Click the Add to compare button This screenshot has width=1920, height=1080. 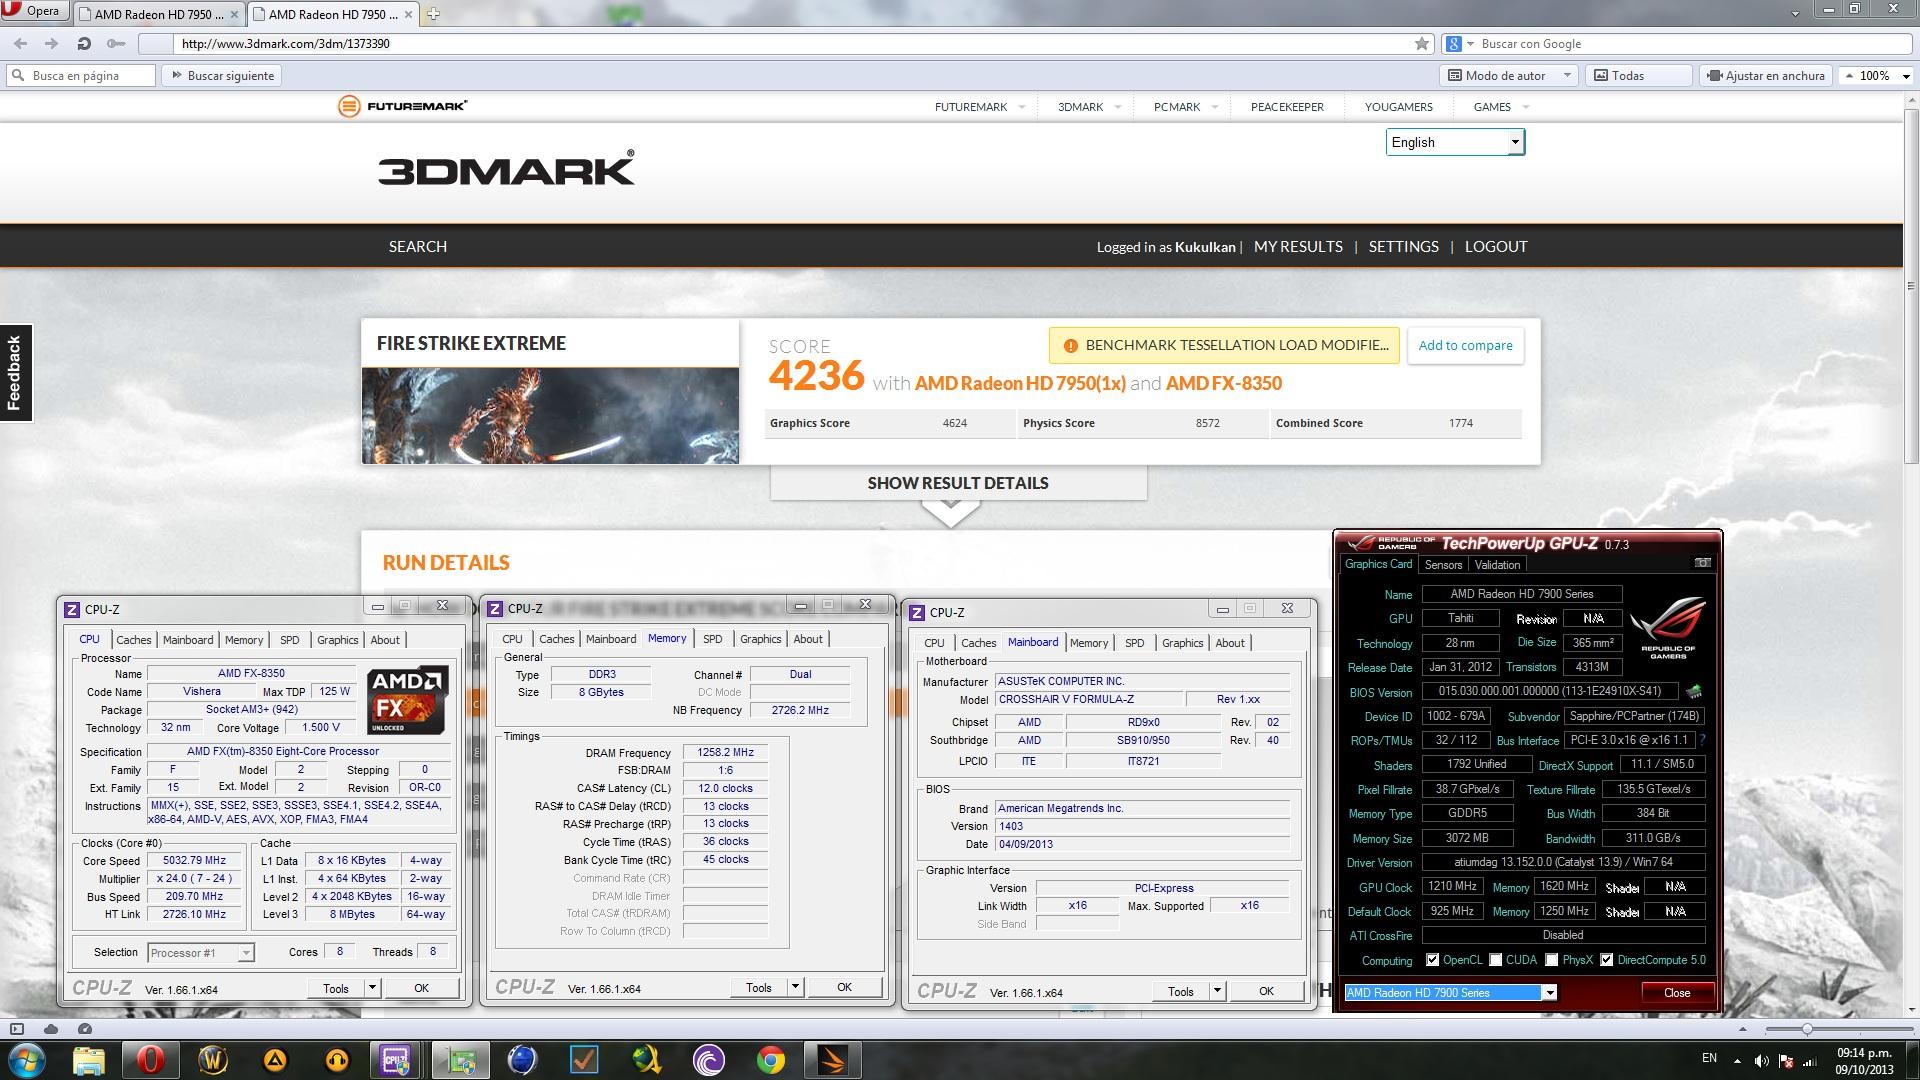(x=1465, y=346)
